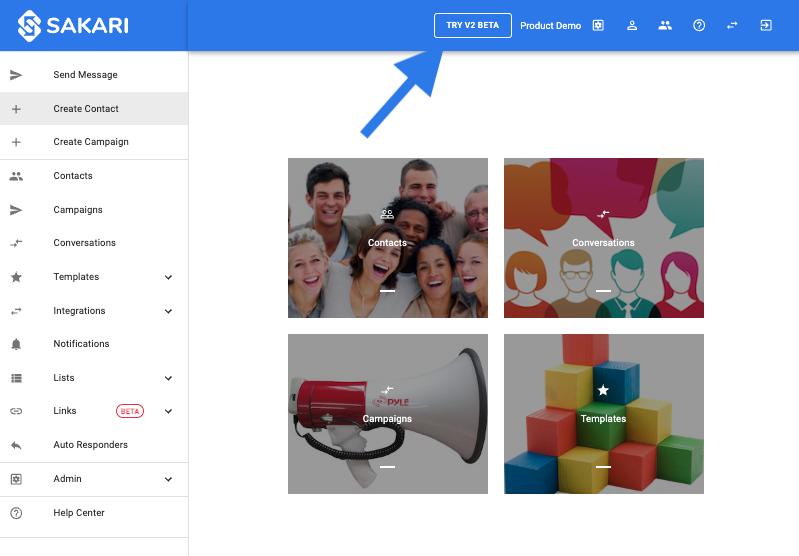Click the question-mark icon beside Help Center
Image resolution: width=799 pixels, height=556 pixels.
16,513
